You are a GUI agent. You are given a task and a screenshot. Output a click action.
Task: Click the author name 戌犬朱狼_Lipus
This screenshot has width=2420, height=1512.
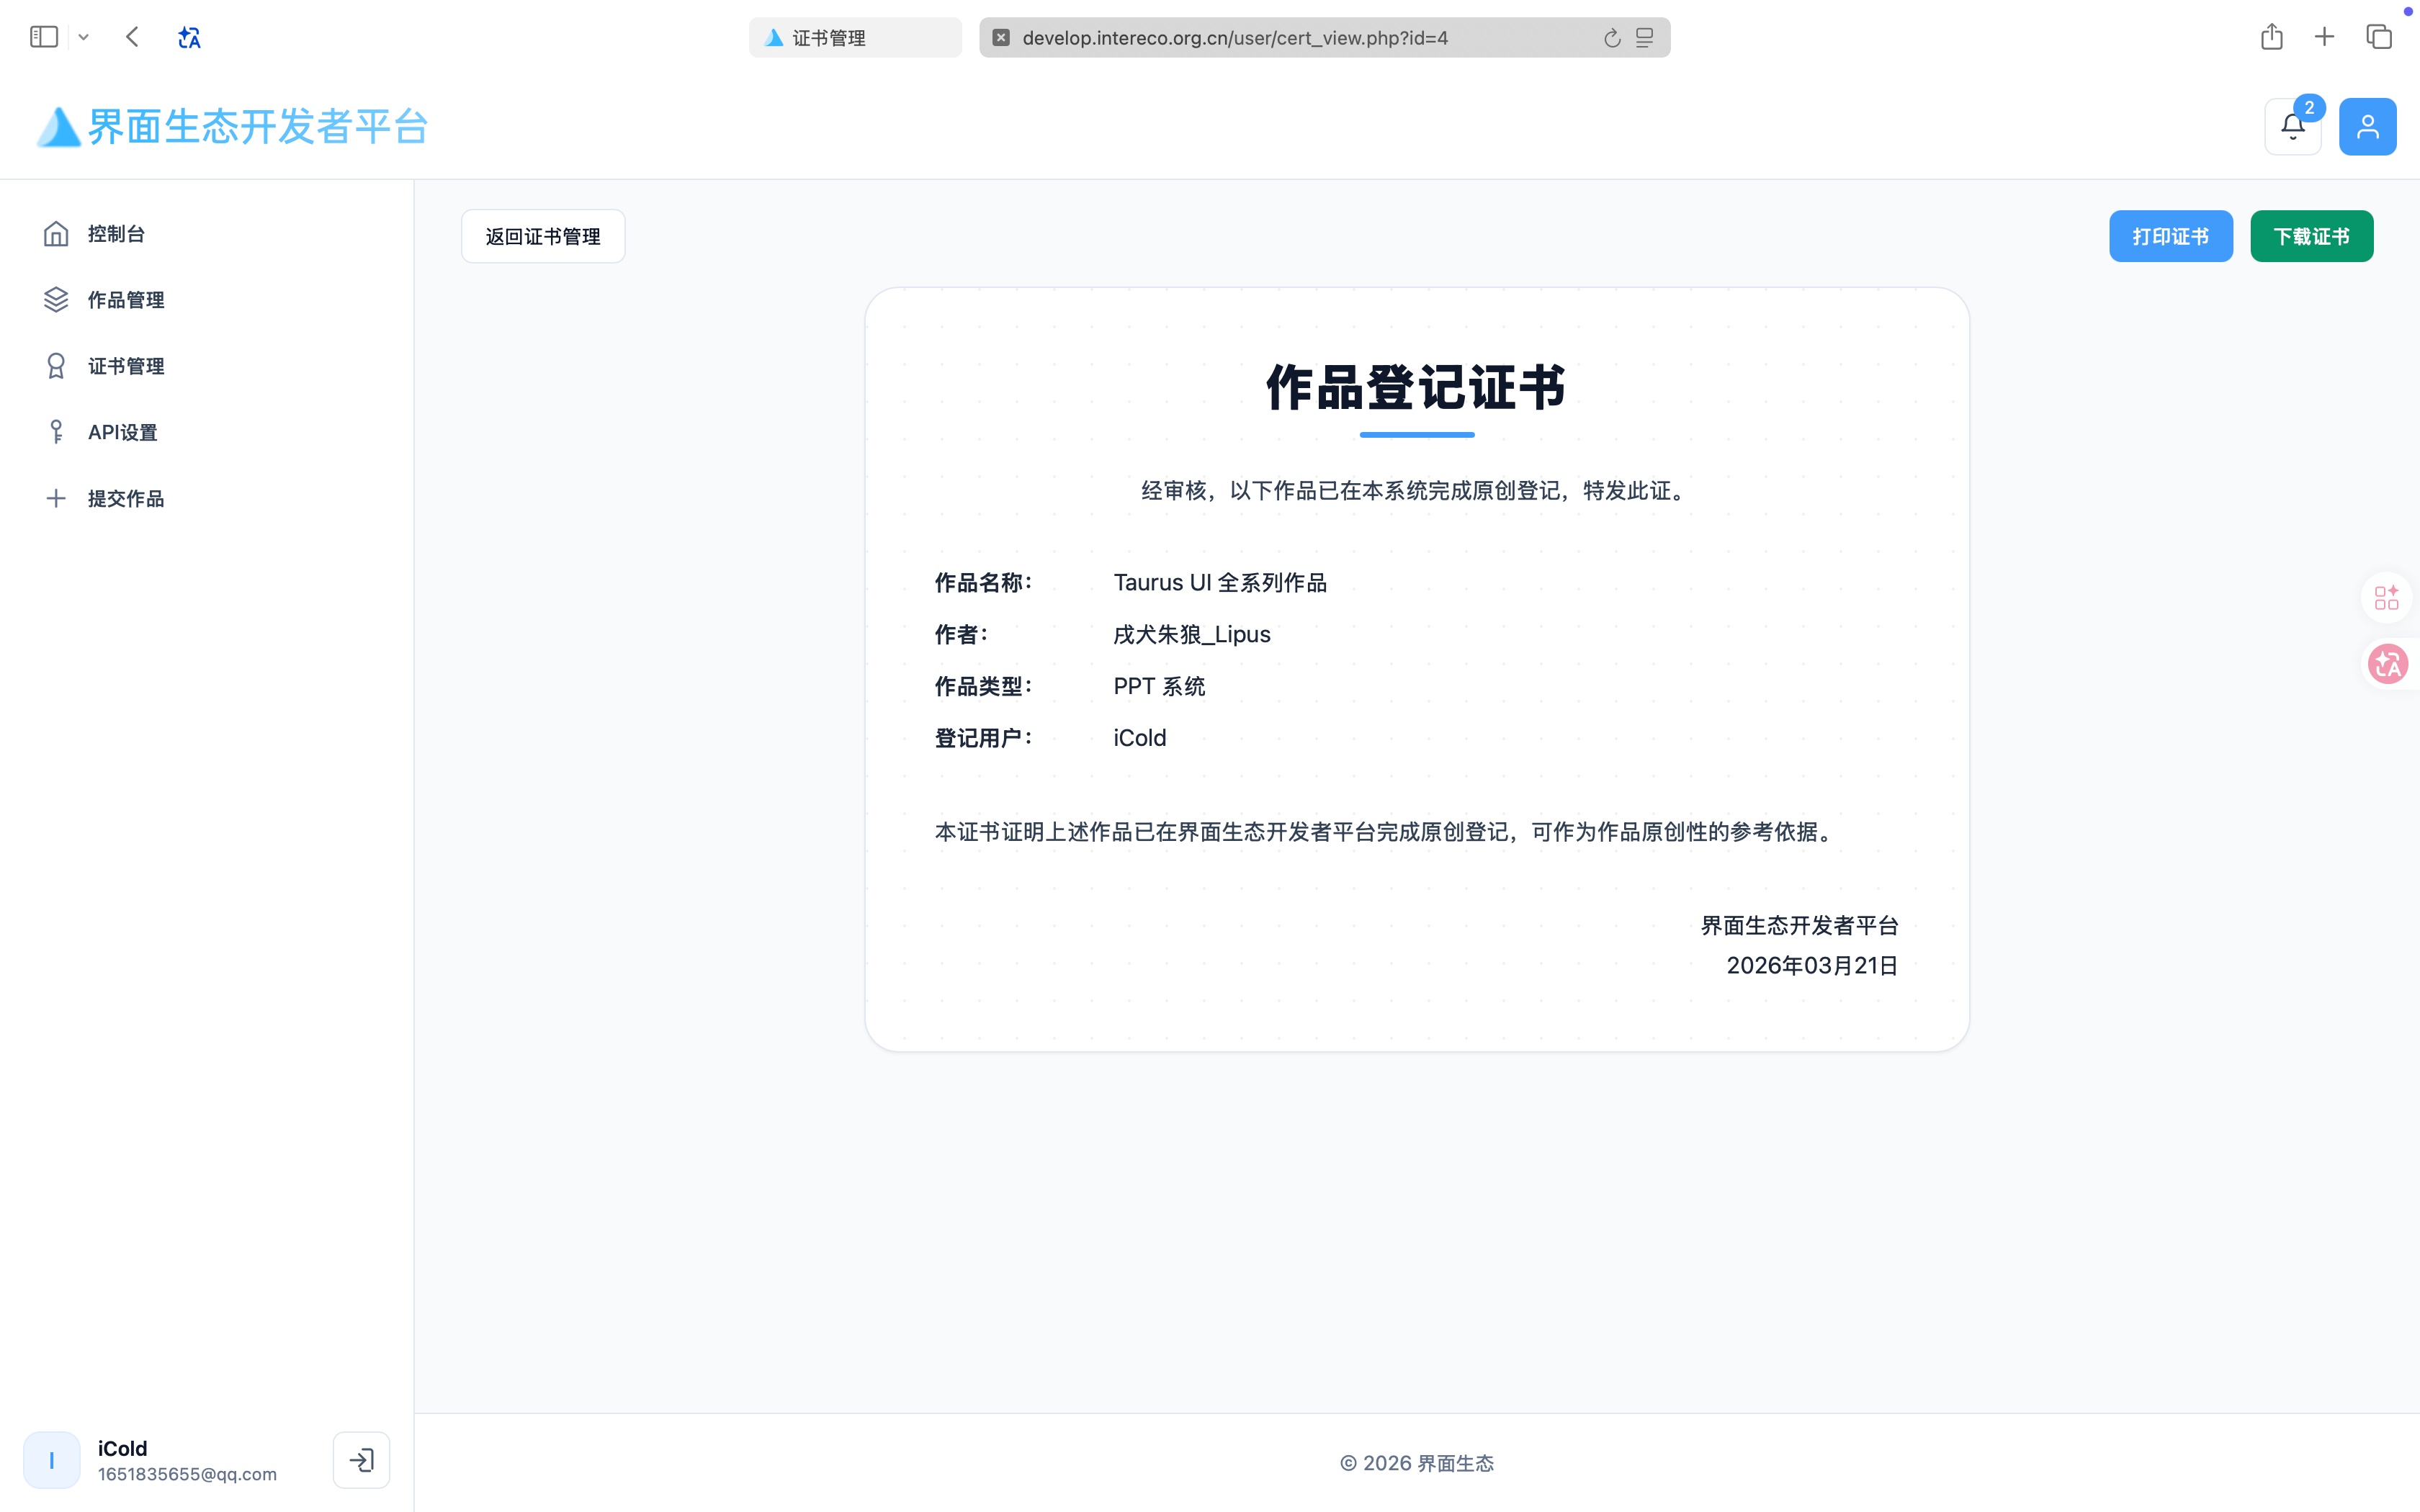point(1192,634)
